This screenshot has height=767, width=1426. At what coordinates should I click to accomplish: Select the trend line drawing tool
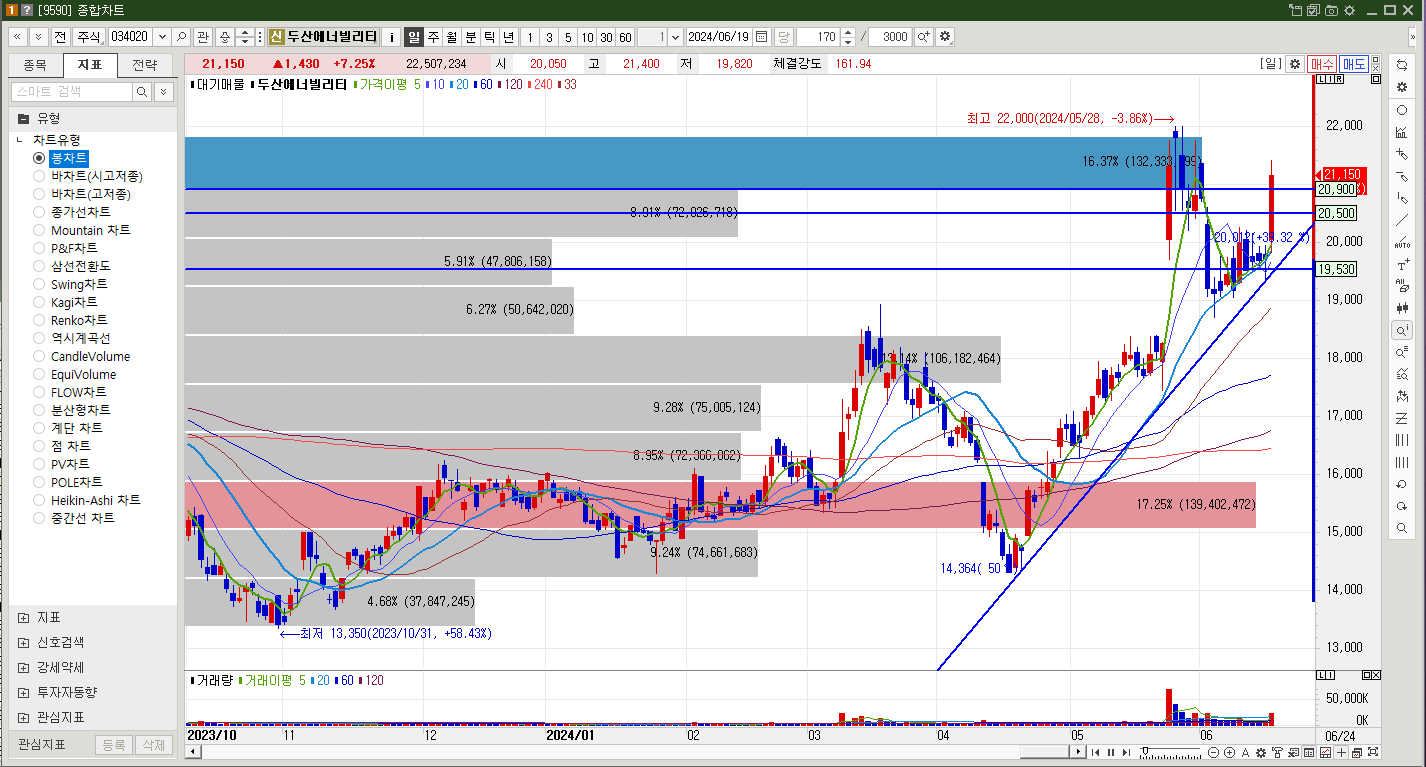pos(1401,220)
